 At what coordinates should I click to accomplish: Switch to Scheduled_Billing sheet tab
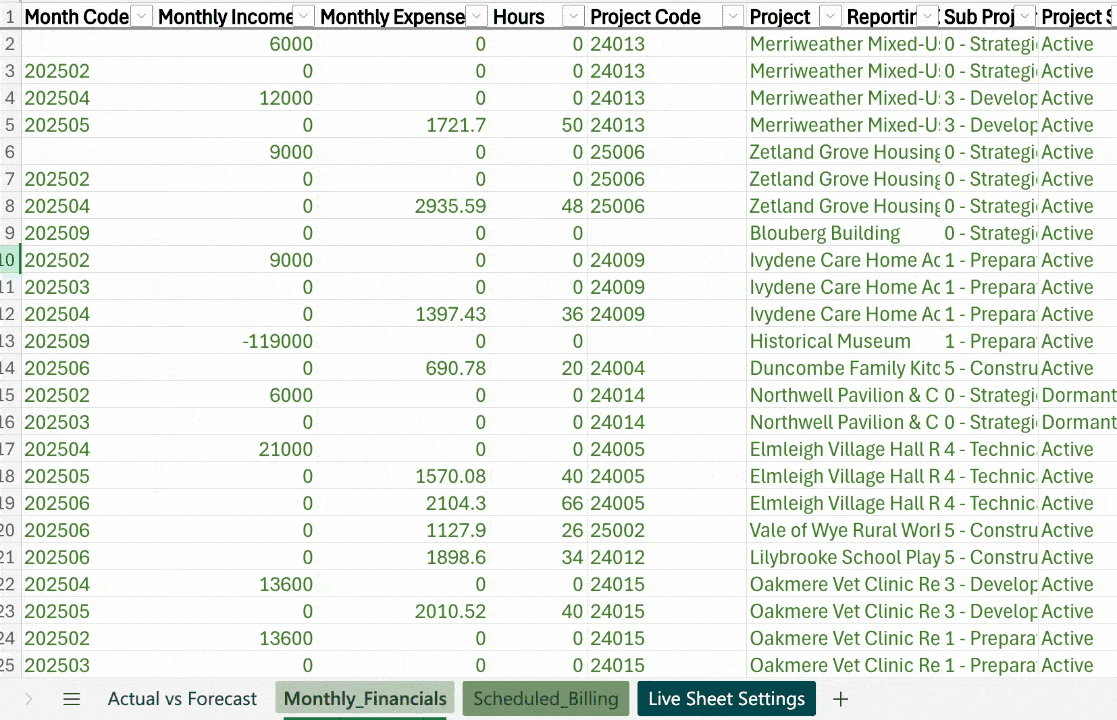(x=546, y=699)
